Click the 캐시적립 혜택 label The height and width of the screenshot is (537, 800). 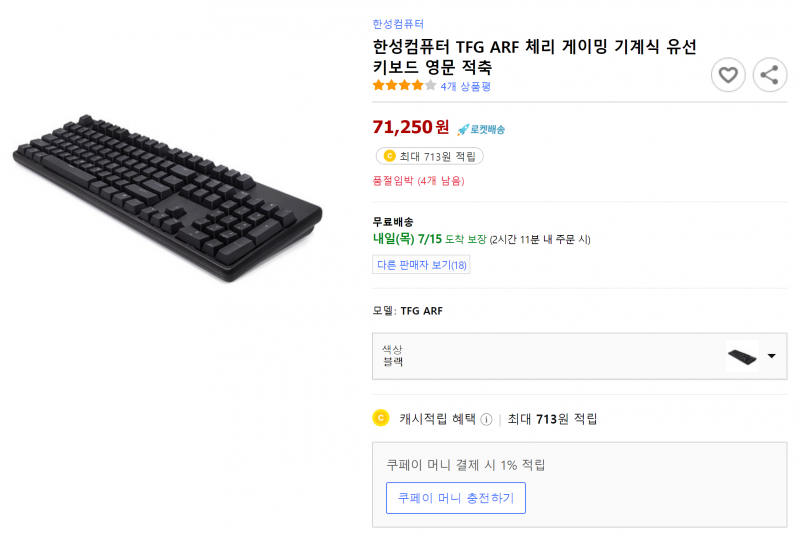pos(437,419)
